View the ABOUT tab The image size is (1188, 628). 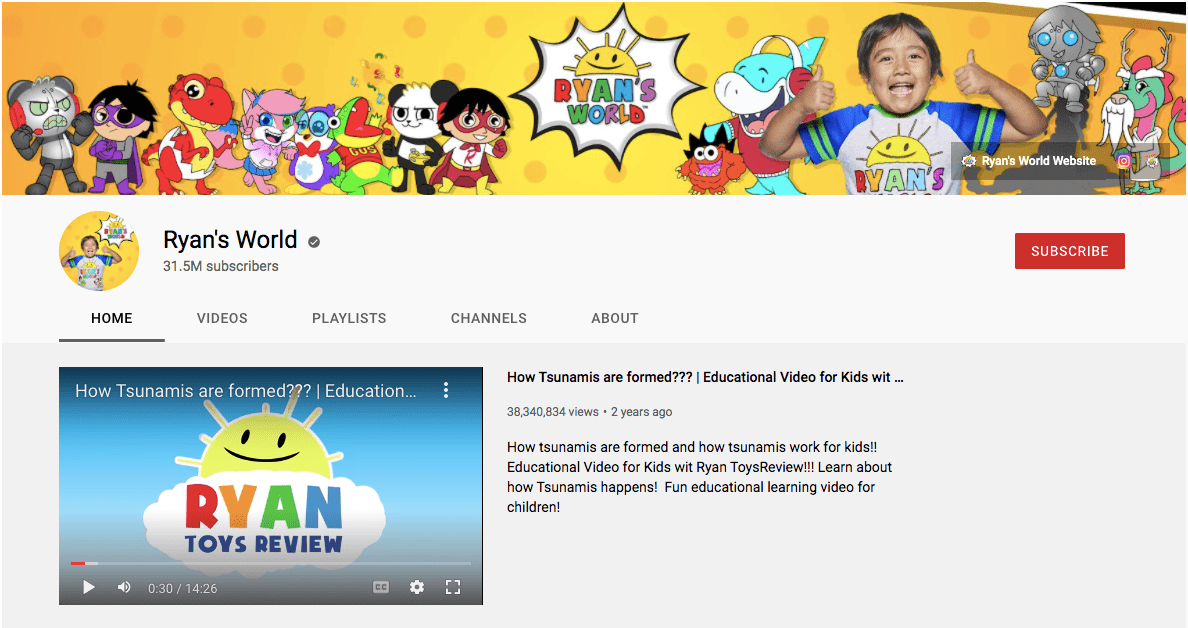614,318
